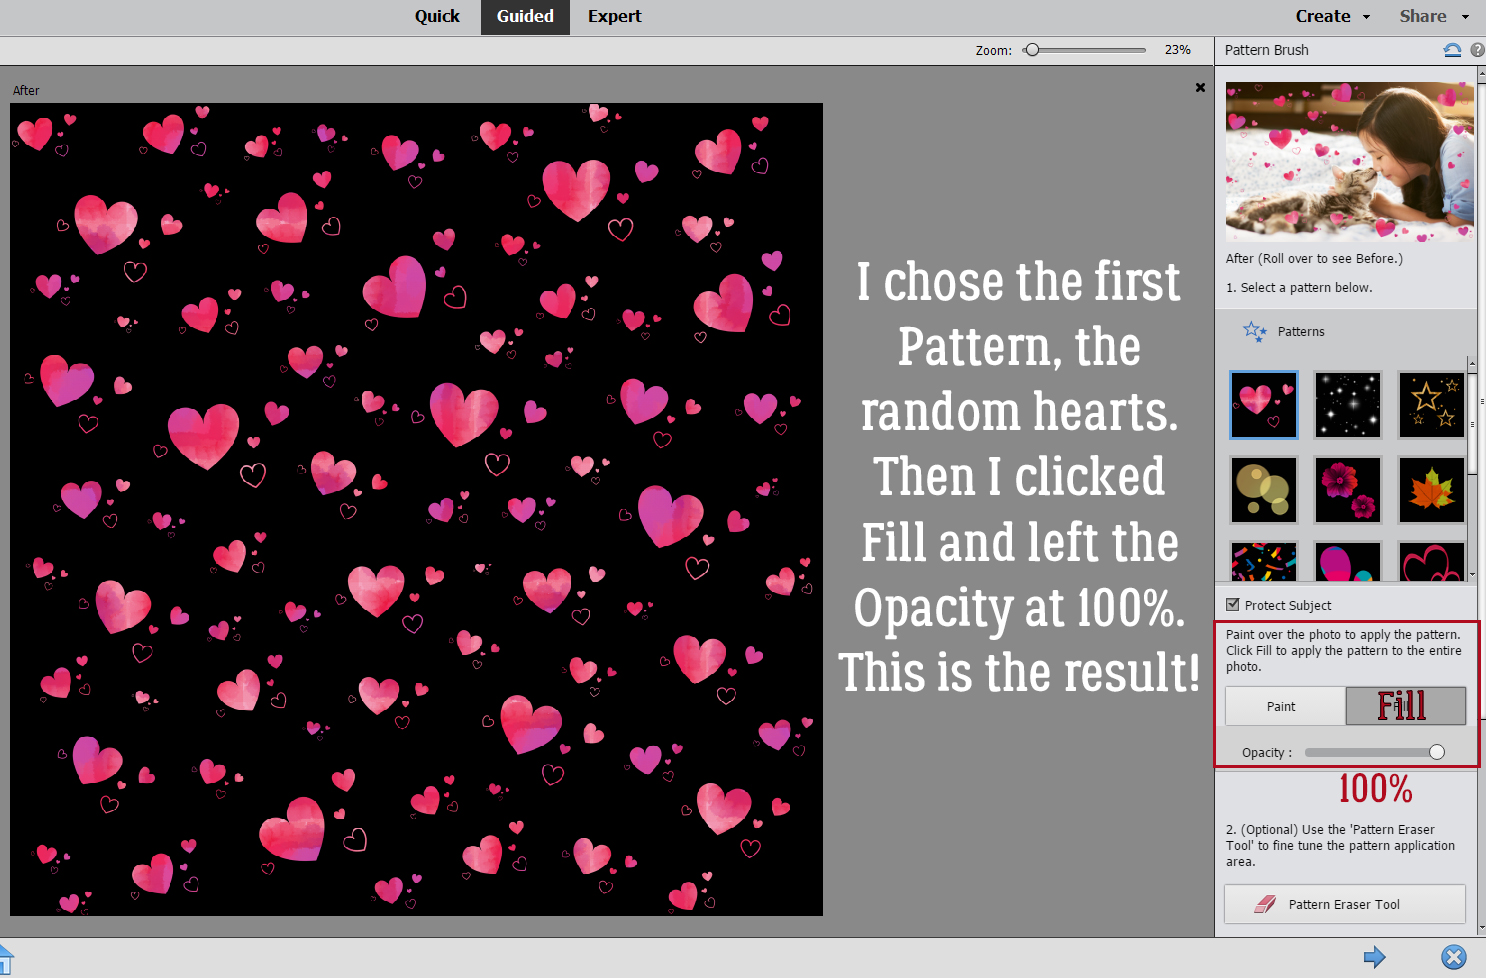This screenshot has height=978, width=1487.
Task: Click the blue cancel X button
Action: [1454, 957]
